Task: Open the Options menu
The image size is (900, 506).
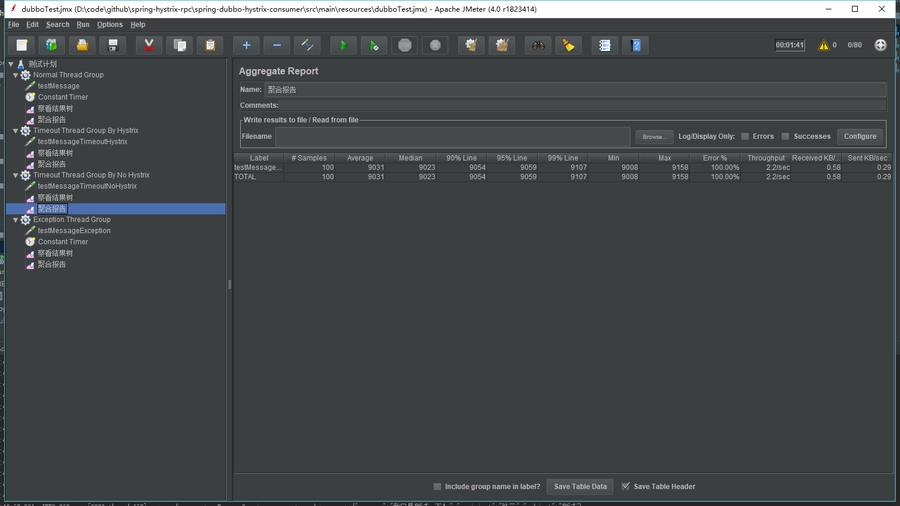Action: point(110,25)
